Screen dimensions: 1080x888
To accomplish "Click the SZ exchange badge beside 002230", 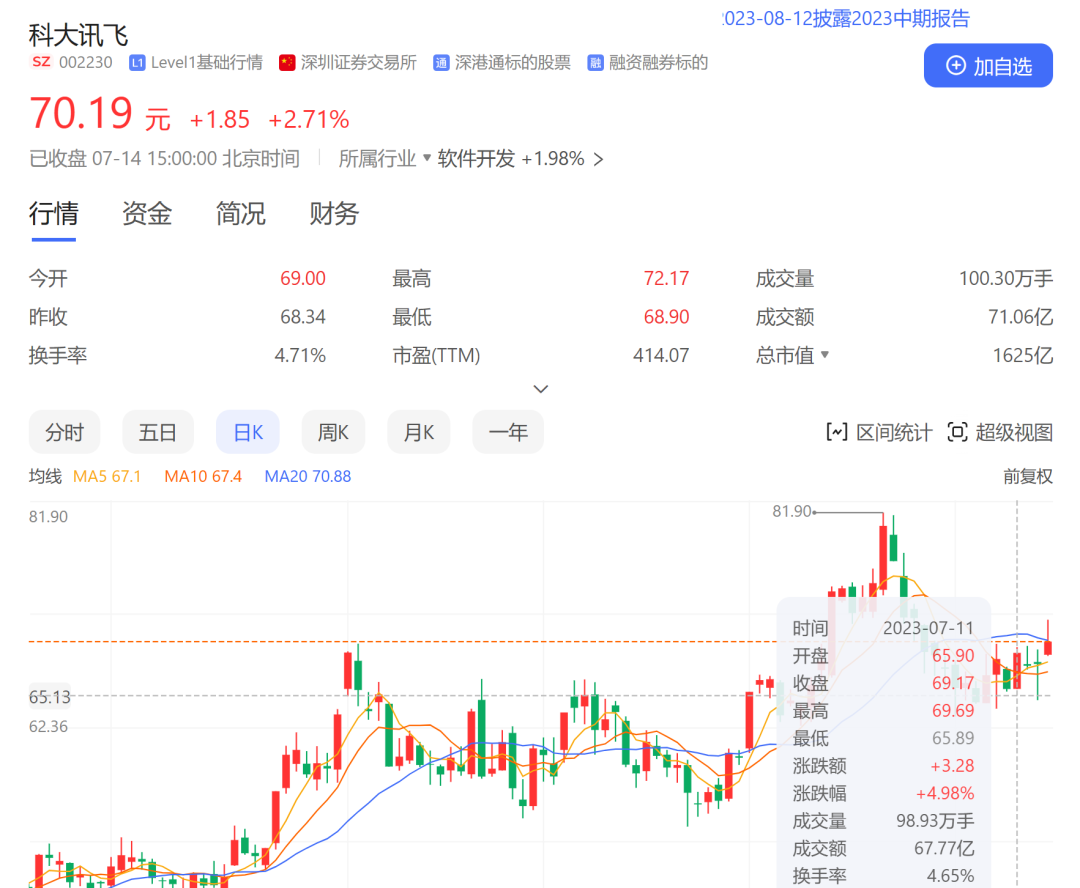I will click(41, 62).
